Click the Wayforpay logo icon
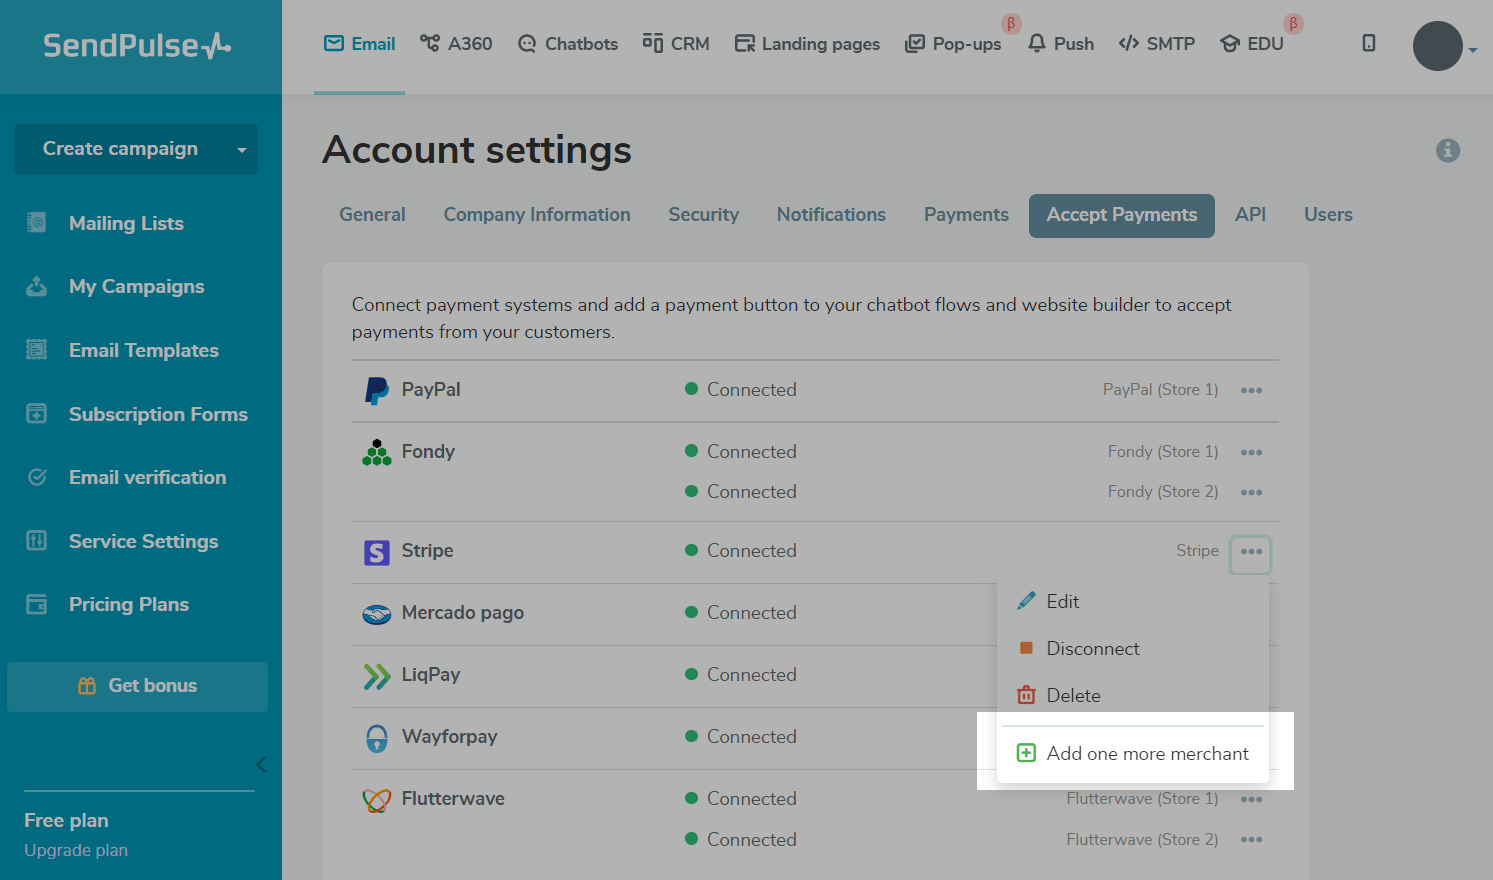Viewport: 1493px width, 880px height. 376,739
